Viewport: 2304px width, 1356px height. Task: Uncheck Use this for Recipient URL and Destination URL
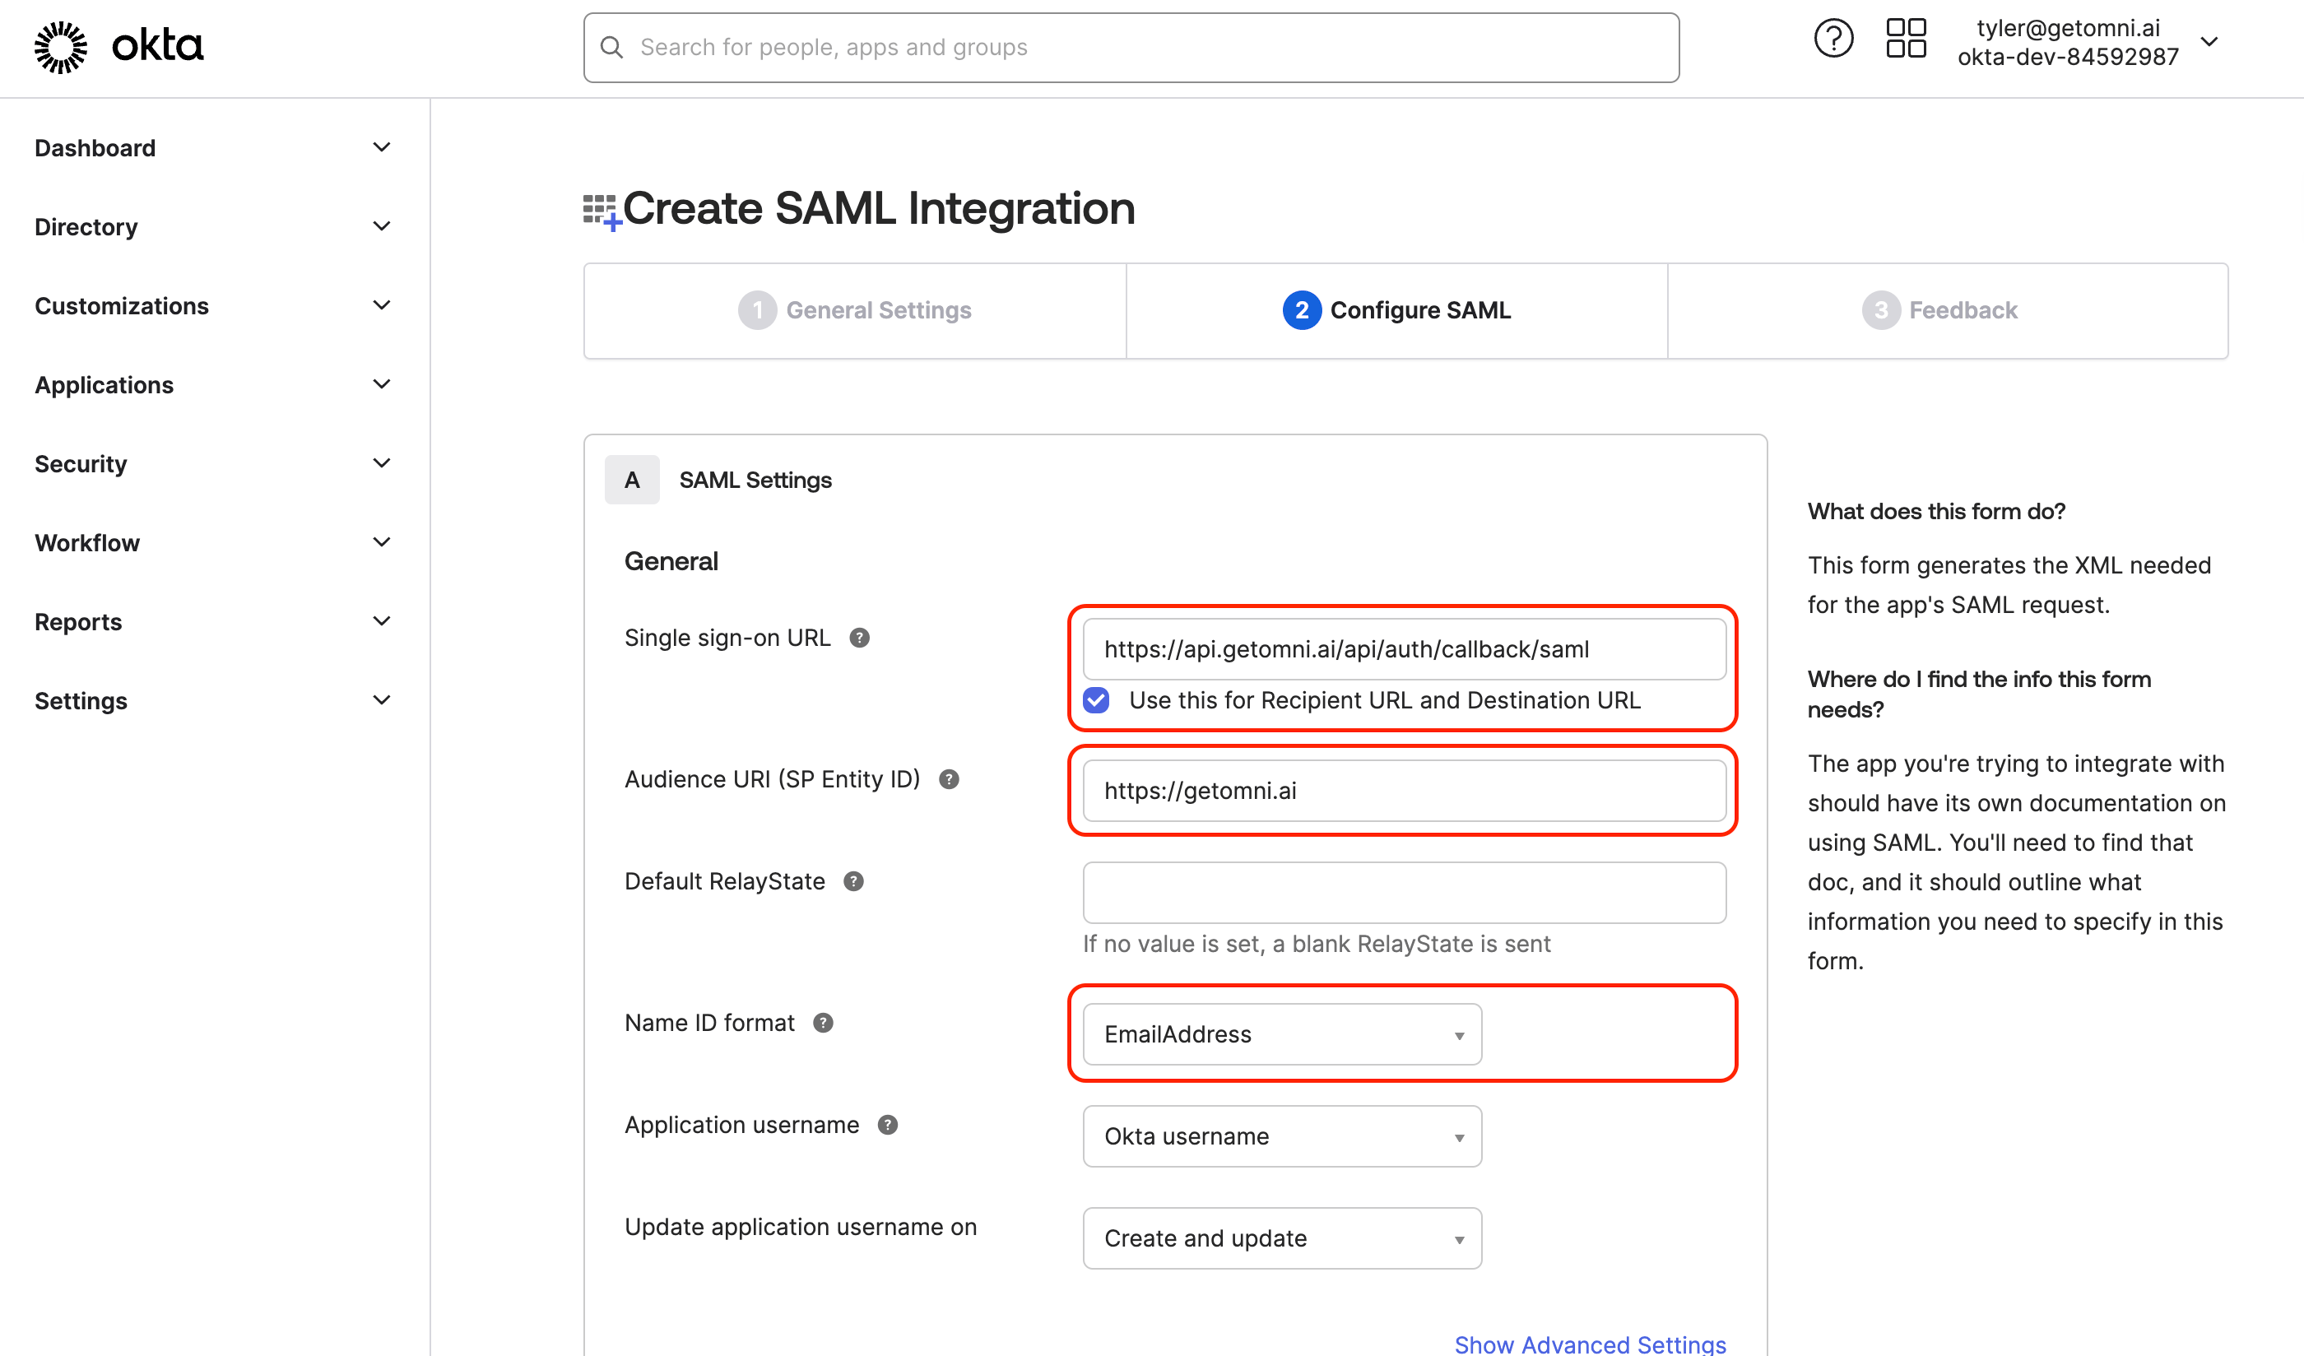coord(1095,700)
